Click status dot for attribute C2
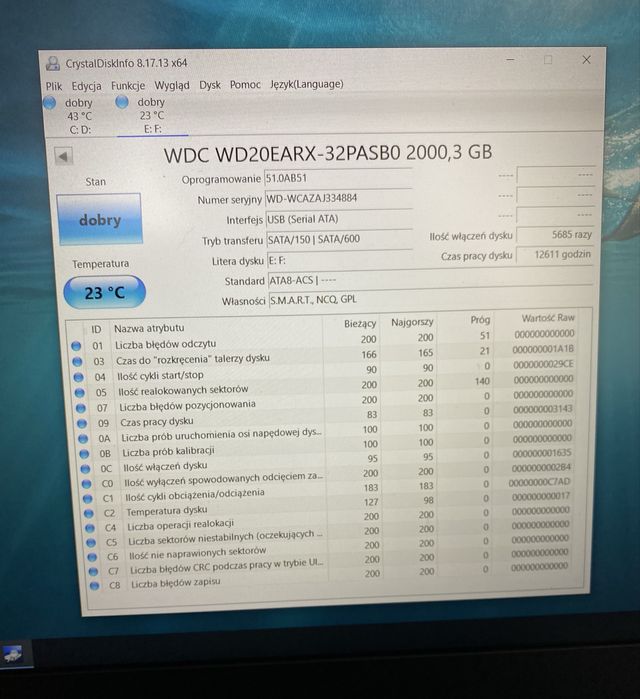Viewport: 640px width, 699px height. 89,514
